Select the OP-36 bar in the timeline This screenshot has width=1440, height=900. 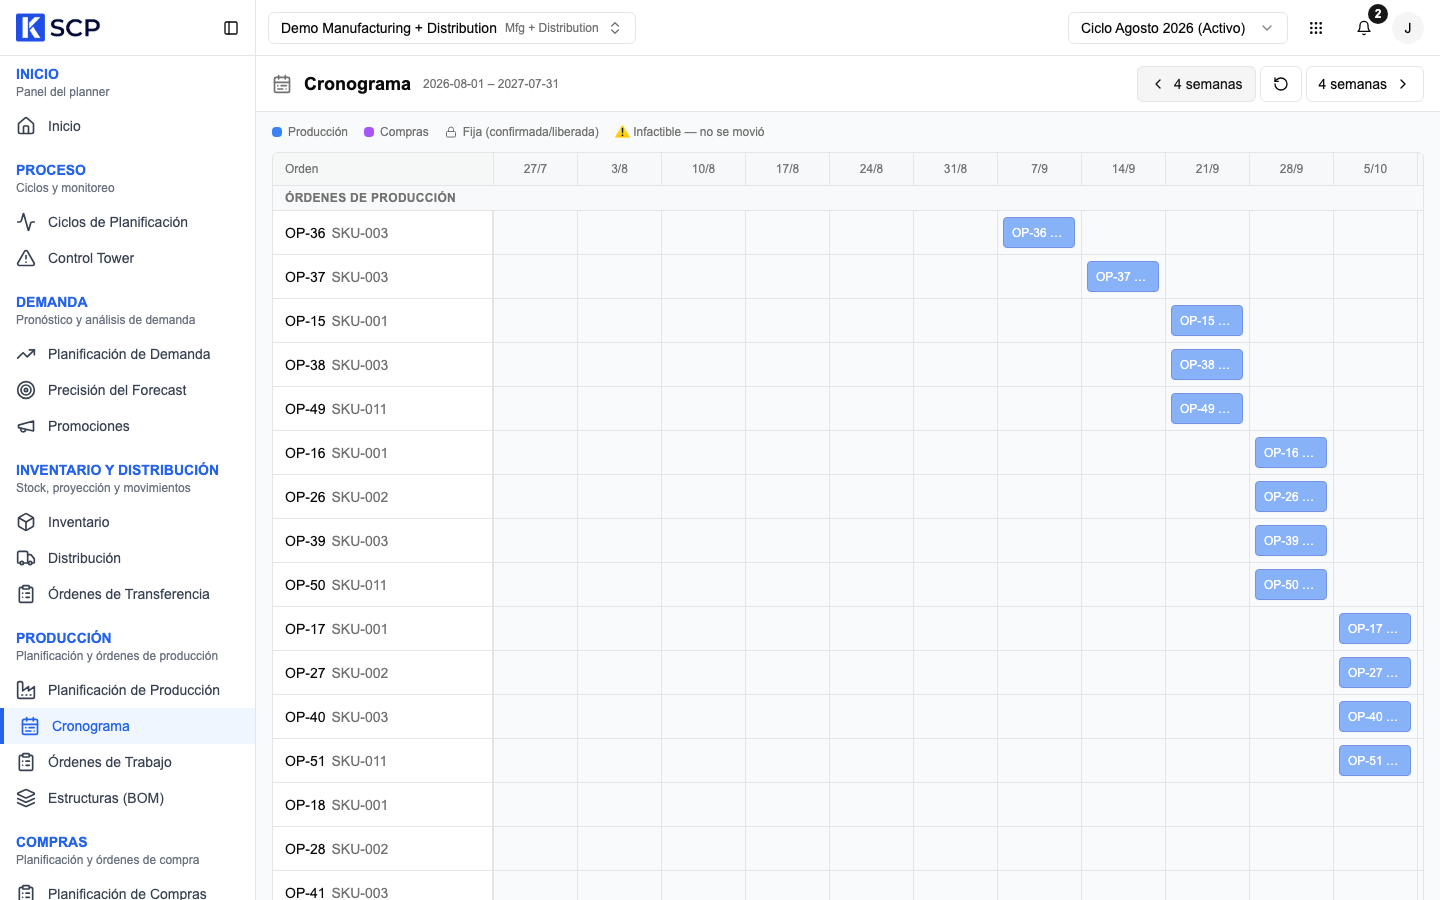point(1039,232)
